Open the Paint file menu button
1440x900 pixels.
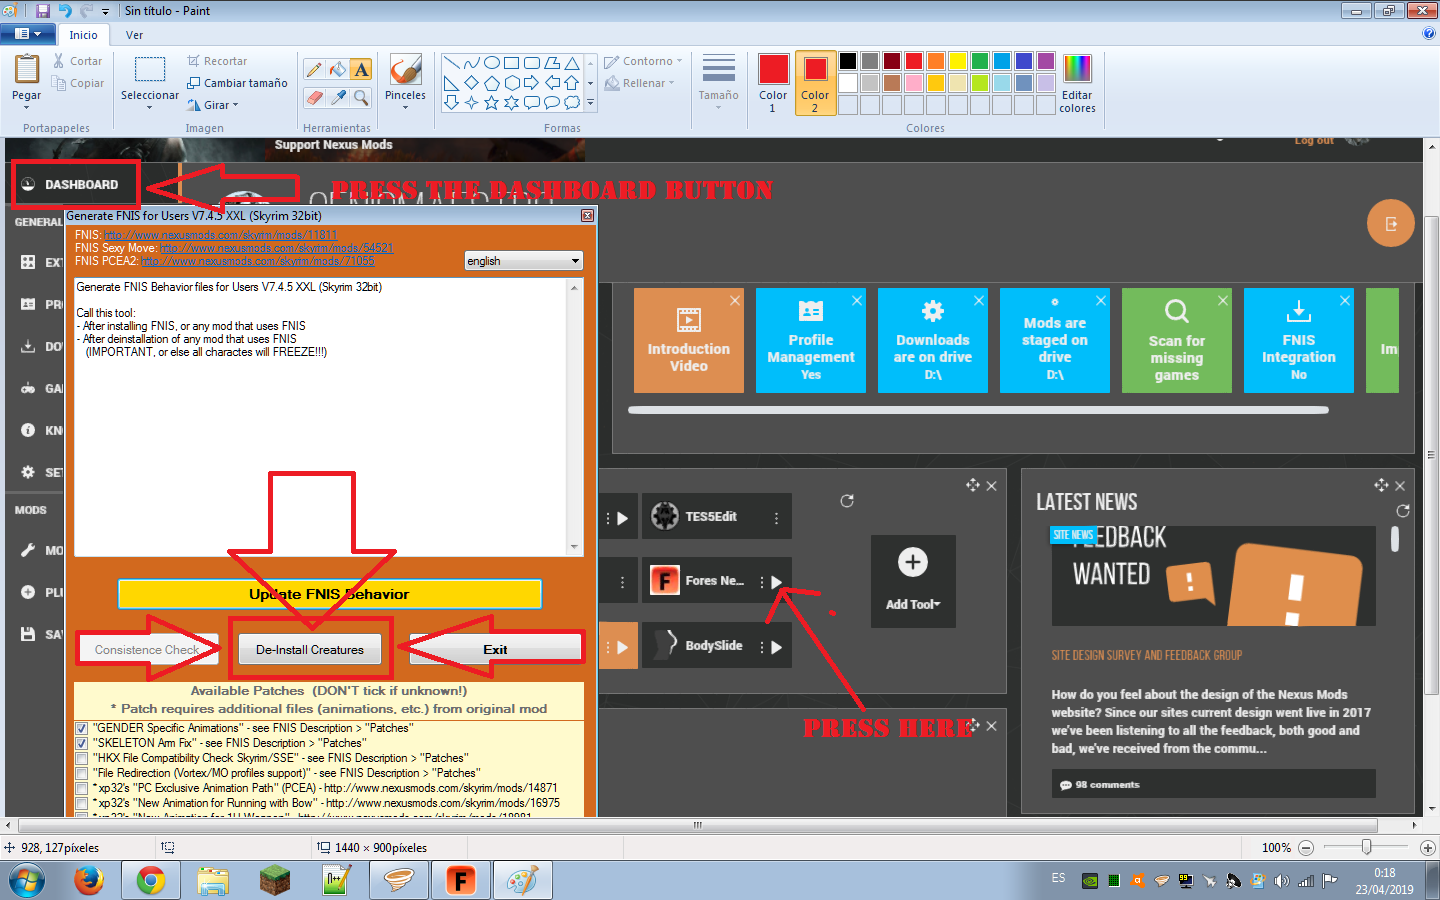pyautogui.click(x=28, y=34)
